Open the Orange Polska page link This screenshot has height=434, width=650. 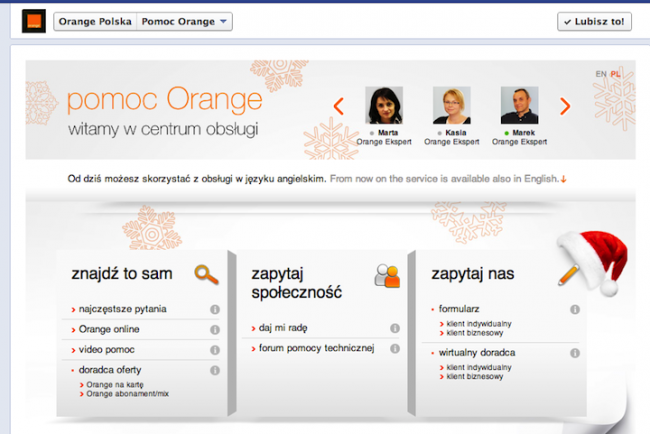(95, 22)
